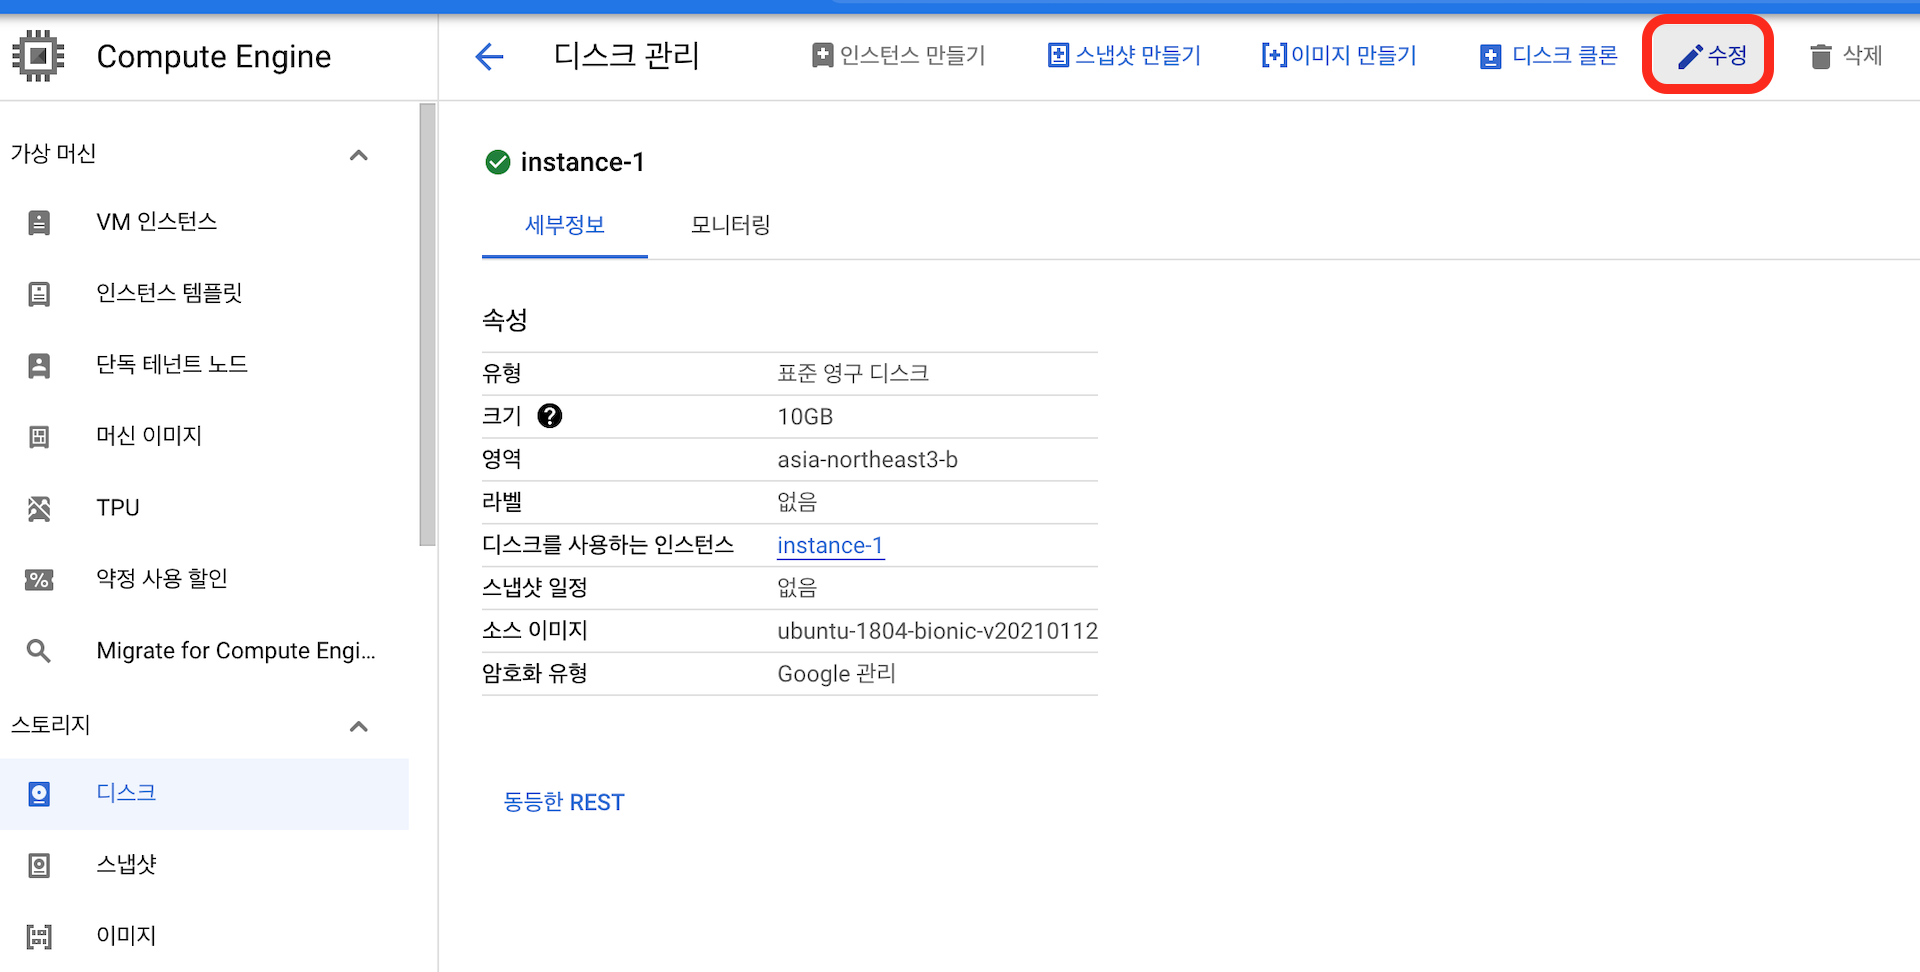This screenshot has height=972, width=1920.
Task: Click the sidebar vertical scrollbar
Action: (428, 325)
